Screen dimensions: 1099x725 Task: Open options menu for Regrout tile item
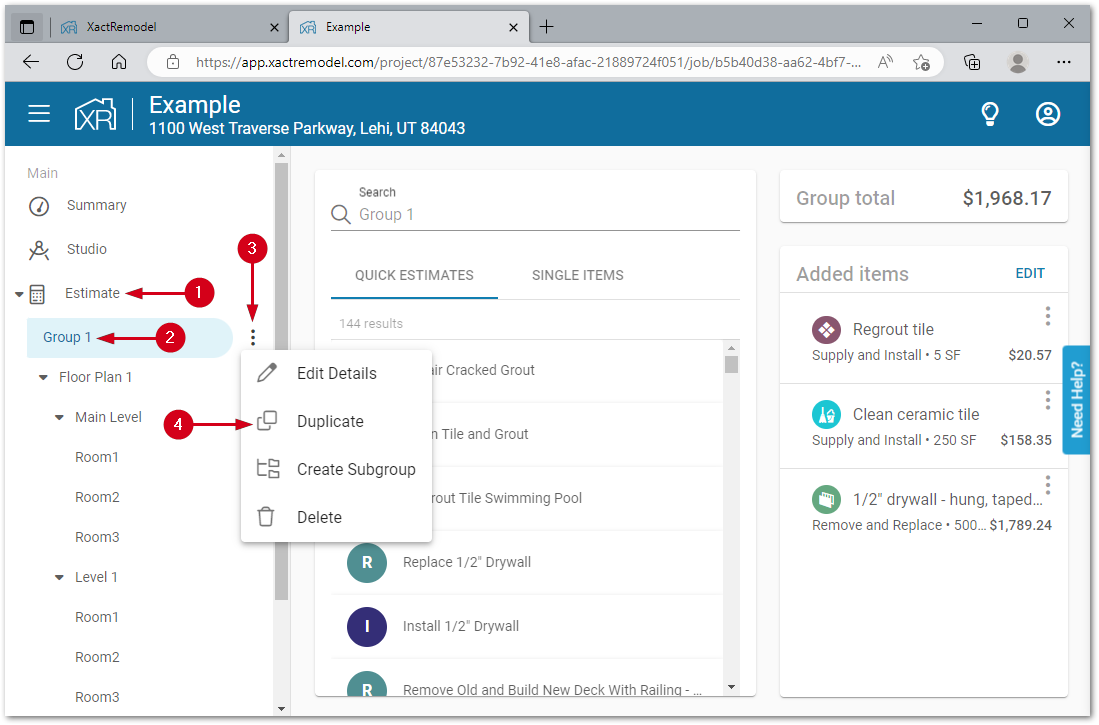coord(1047,316)
